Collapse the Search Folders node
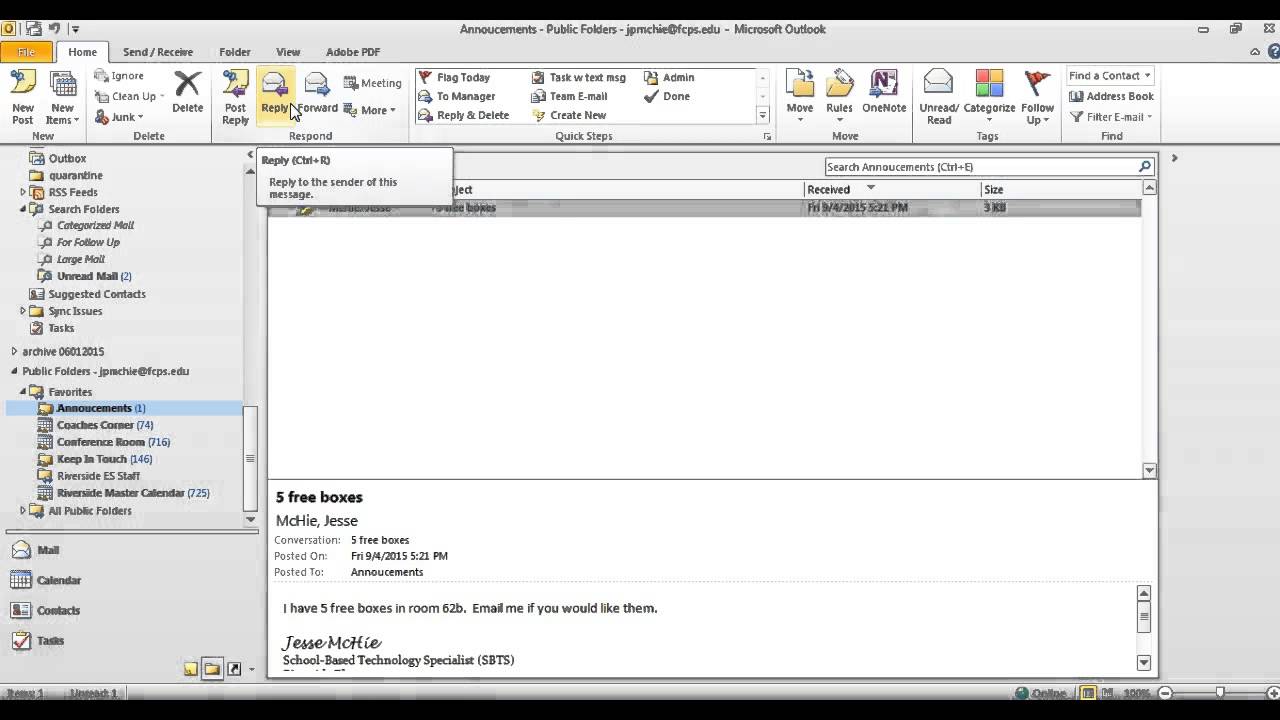Image resolution: width=1280 pixels, height=720 pixels. click(x=23, y=209)
